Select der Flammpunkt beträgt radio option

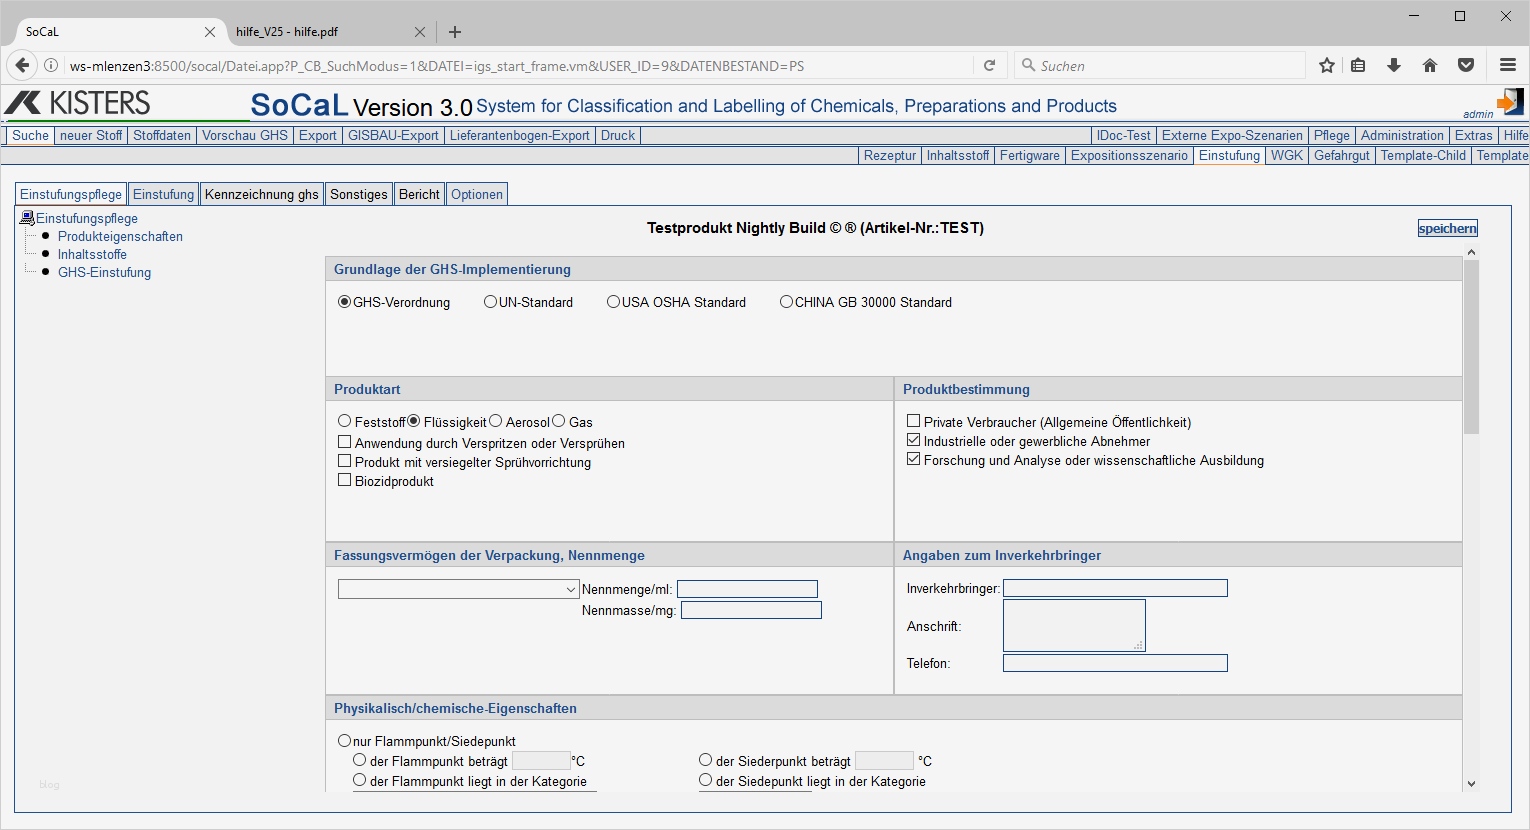(x=360, y=760)
